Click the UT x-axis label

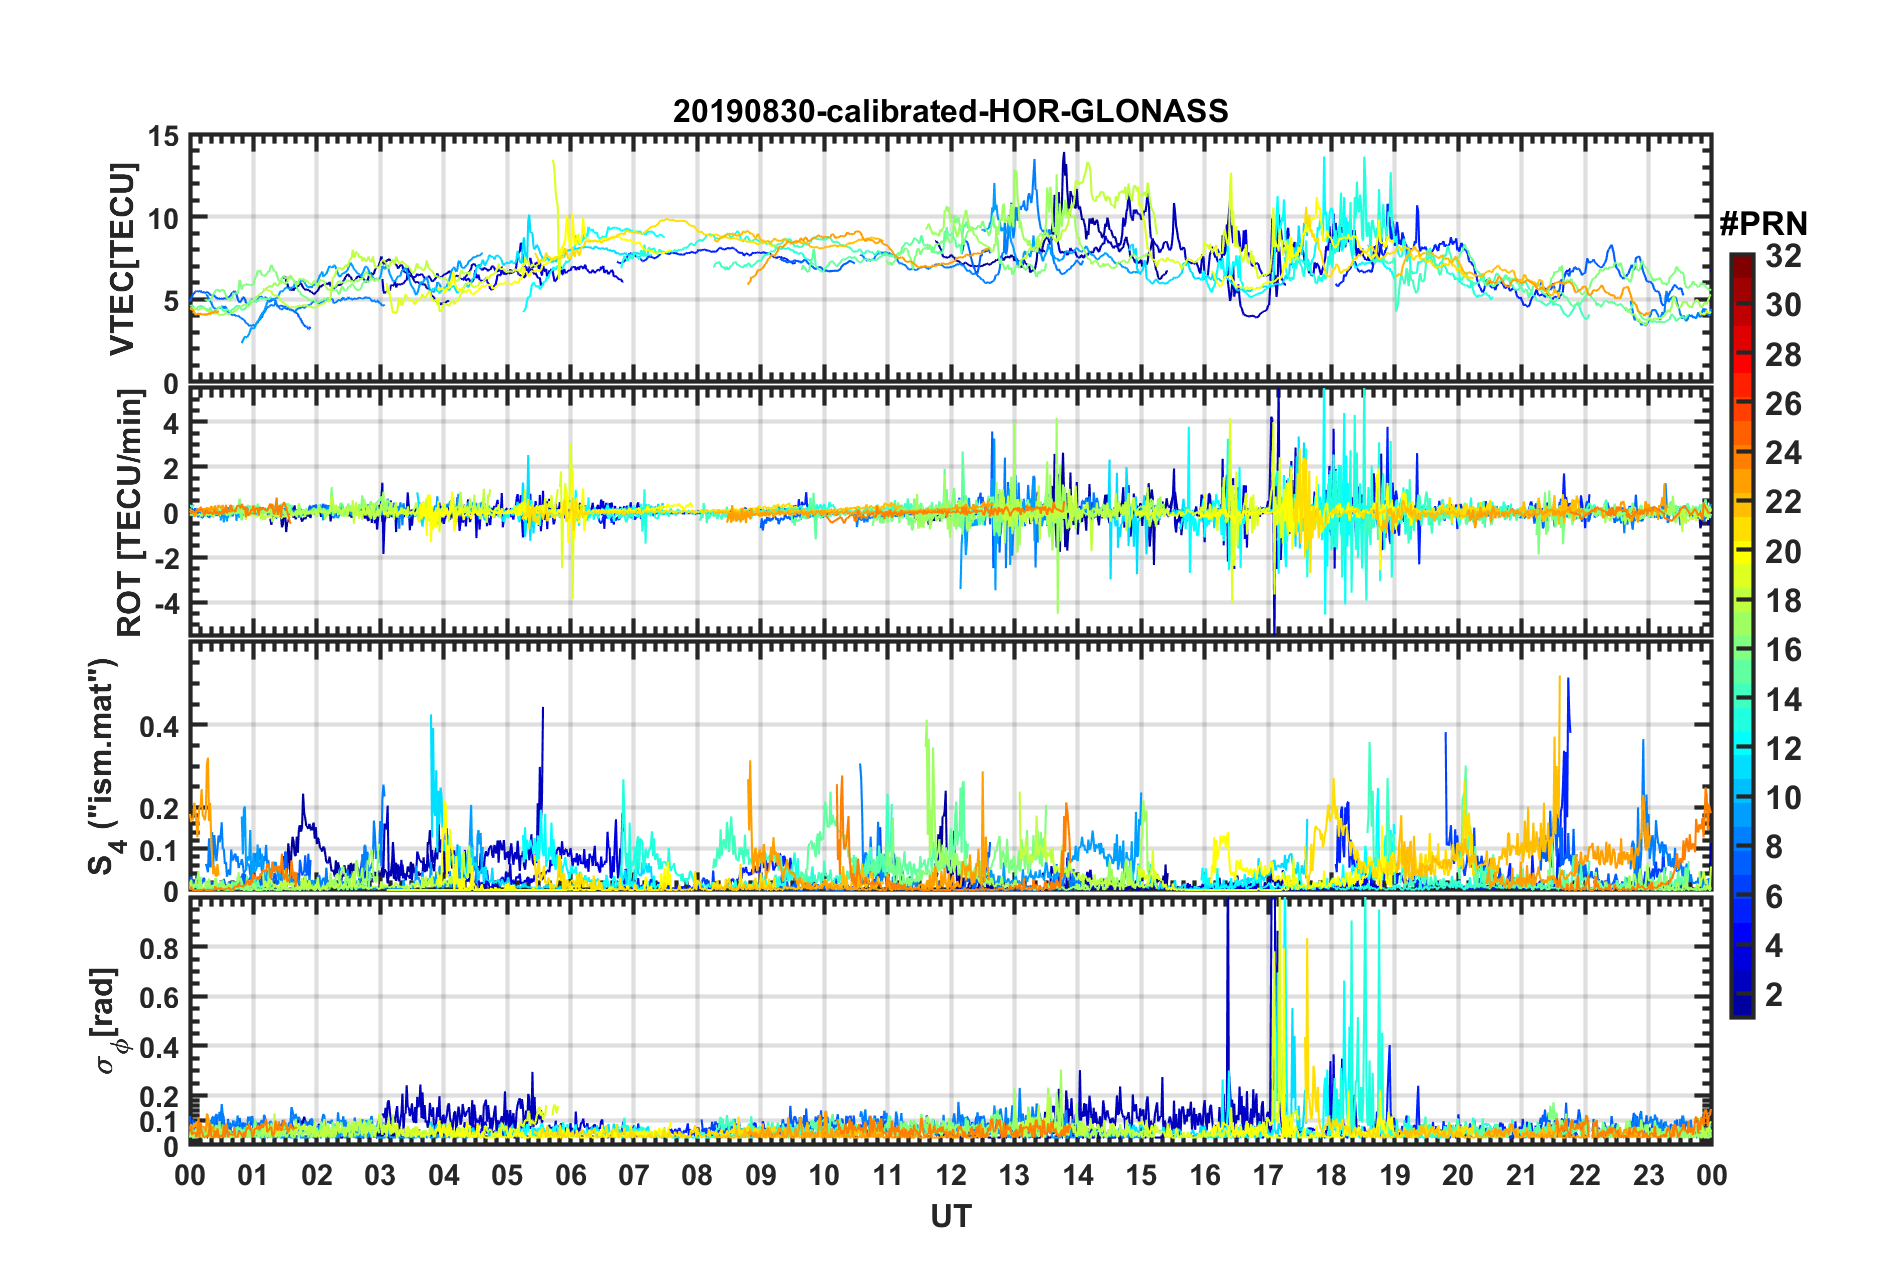click(x=950, y=1216)
